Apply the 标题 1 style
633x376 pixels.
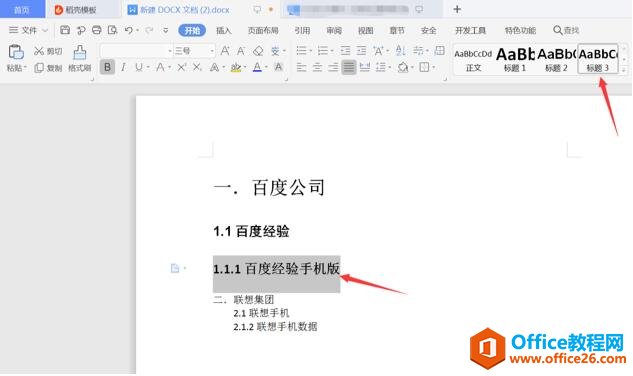point(515,59)
